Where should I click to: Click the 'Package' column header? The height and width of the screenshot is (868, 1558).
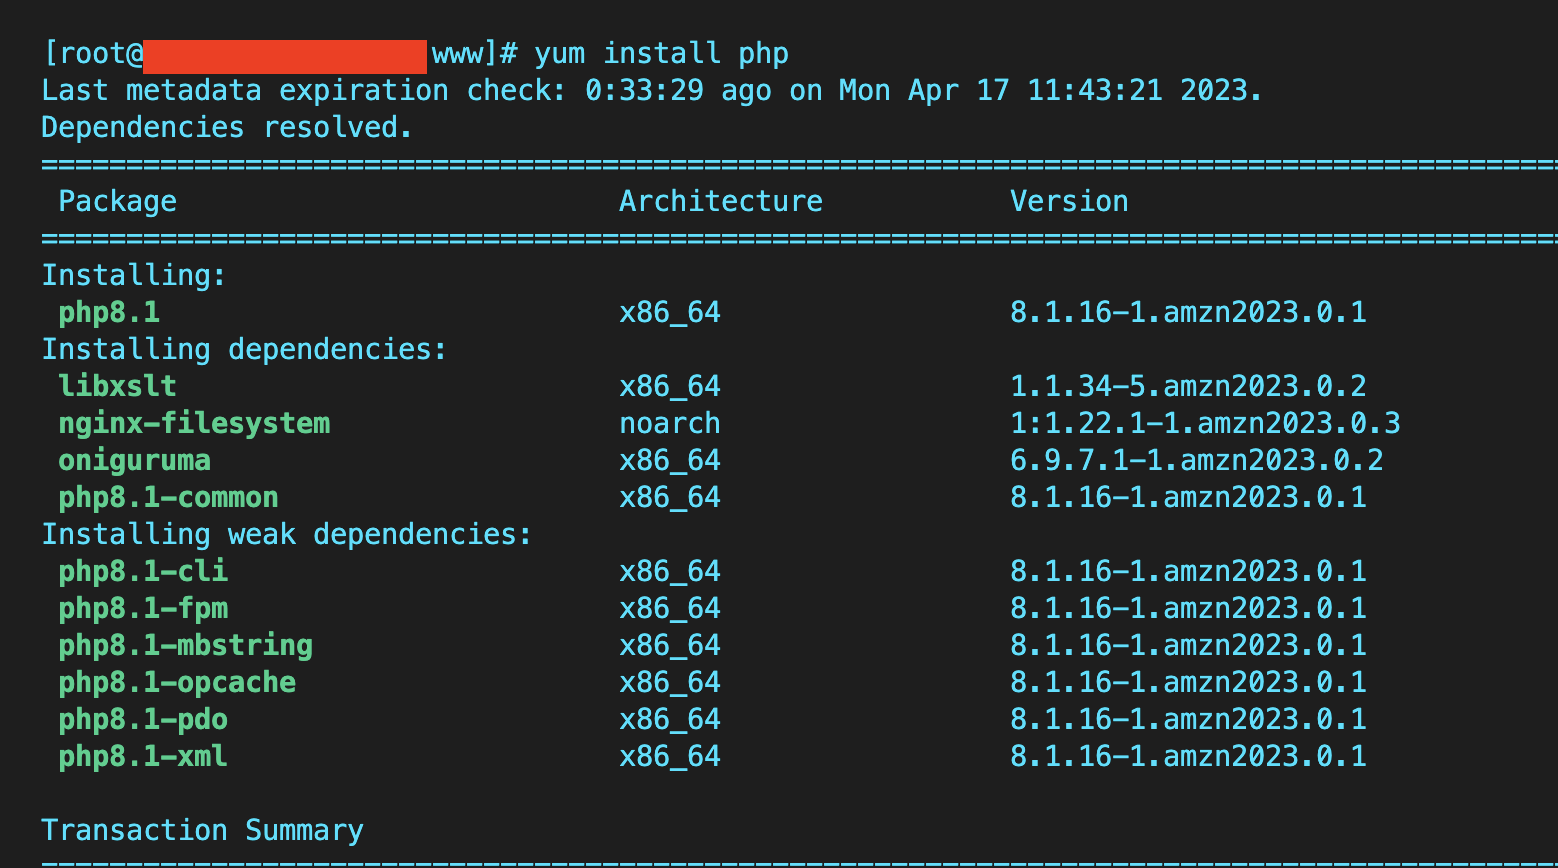[x=117, y=202]
